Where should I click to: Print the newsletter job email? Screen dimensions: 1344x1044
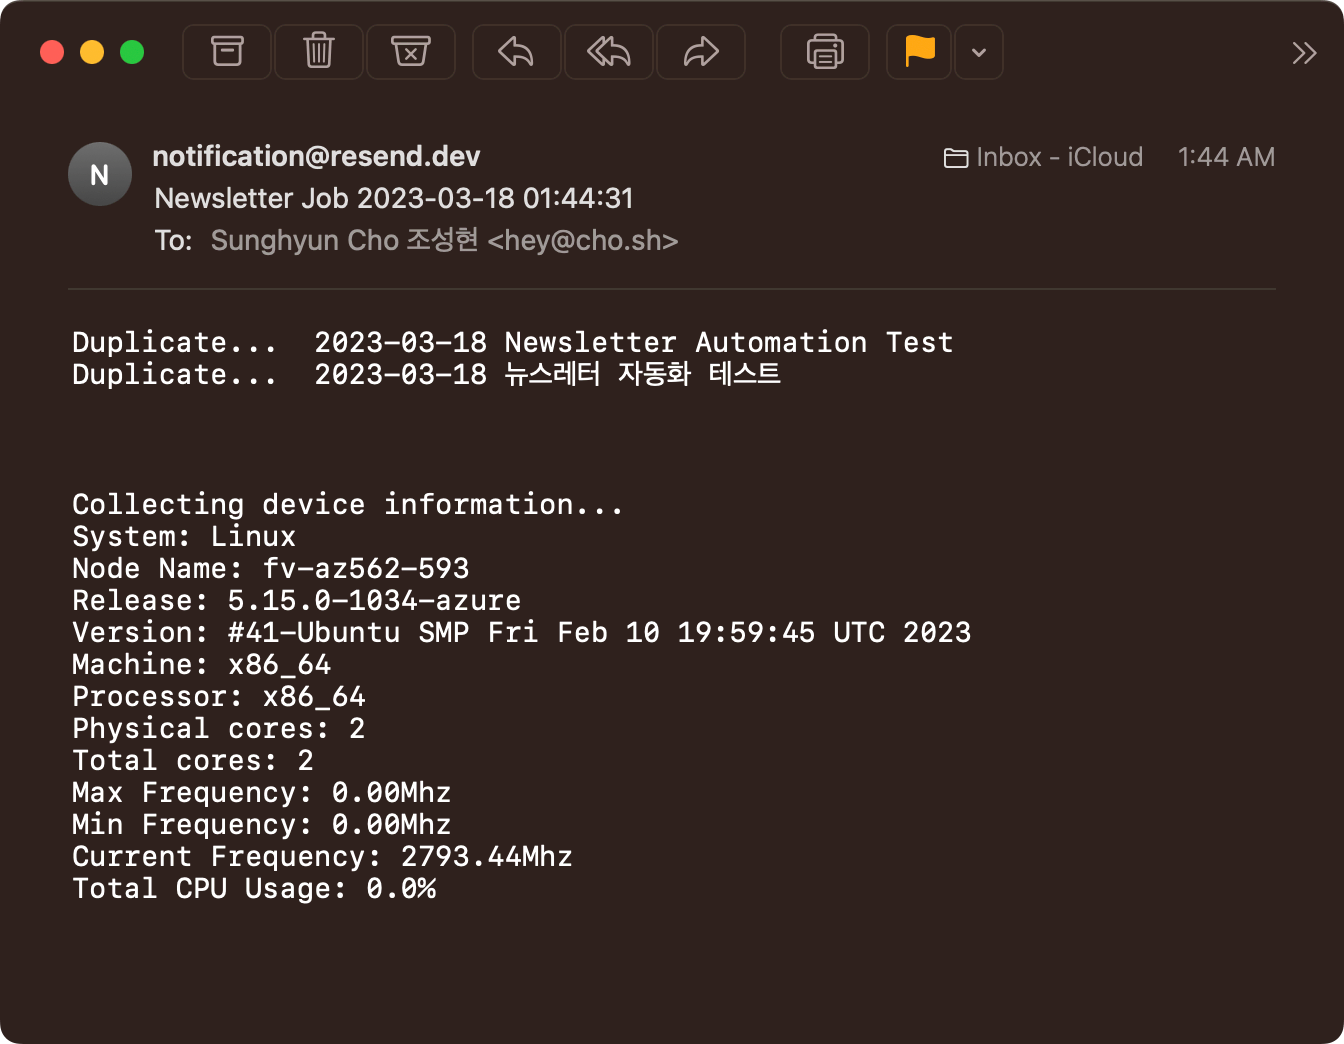tap(824, 52)
